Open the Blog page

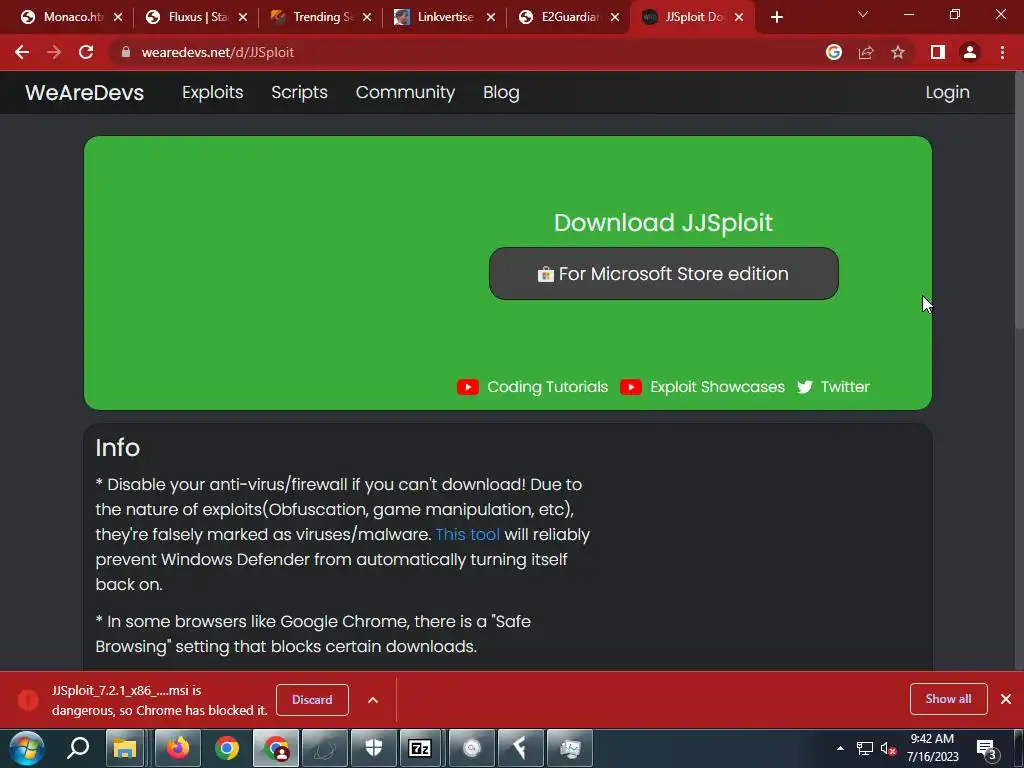501,92
